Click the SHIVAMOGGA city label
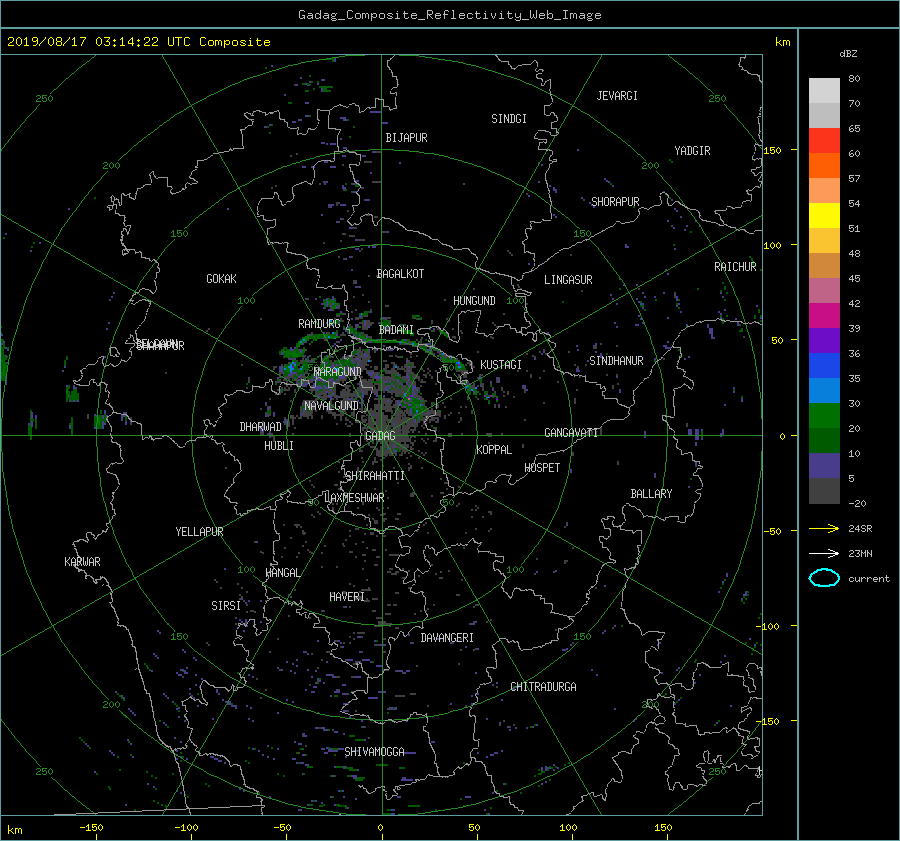 point(374,752)
